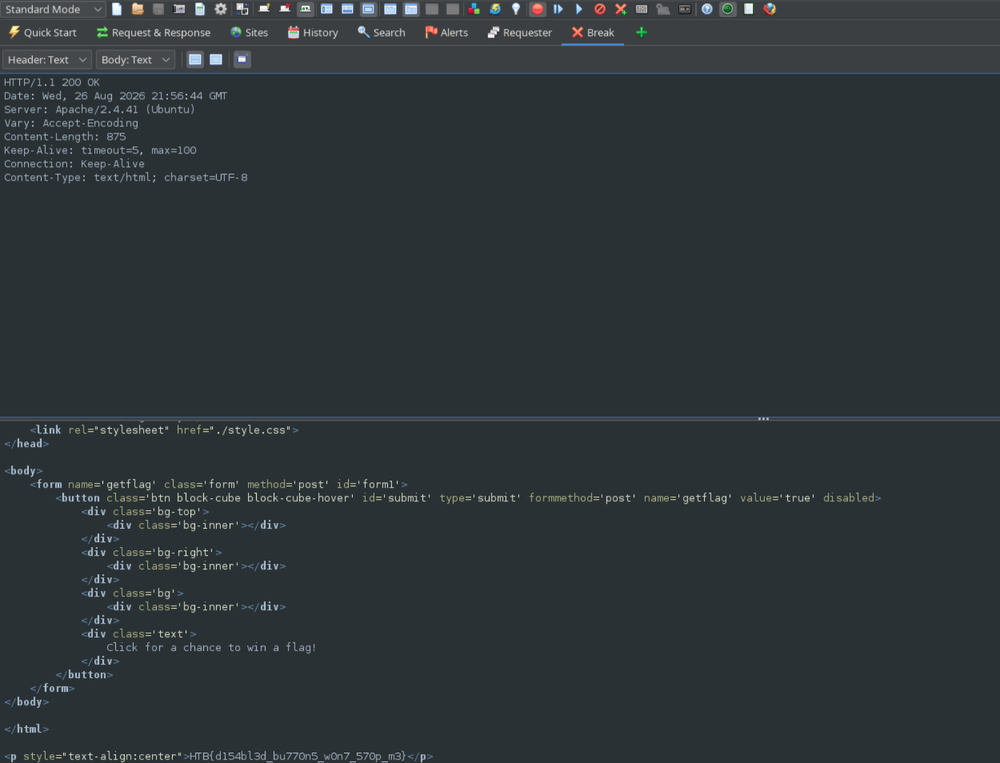This screenshot has height=763, width=1000.
Task: Open Options via the gear icon
Action: 221,9
